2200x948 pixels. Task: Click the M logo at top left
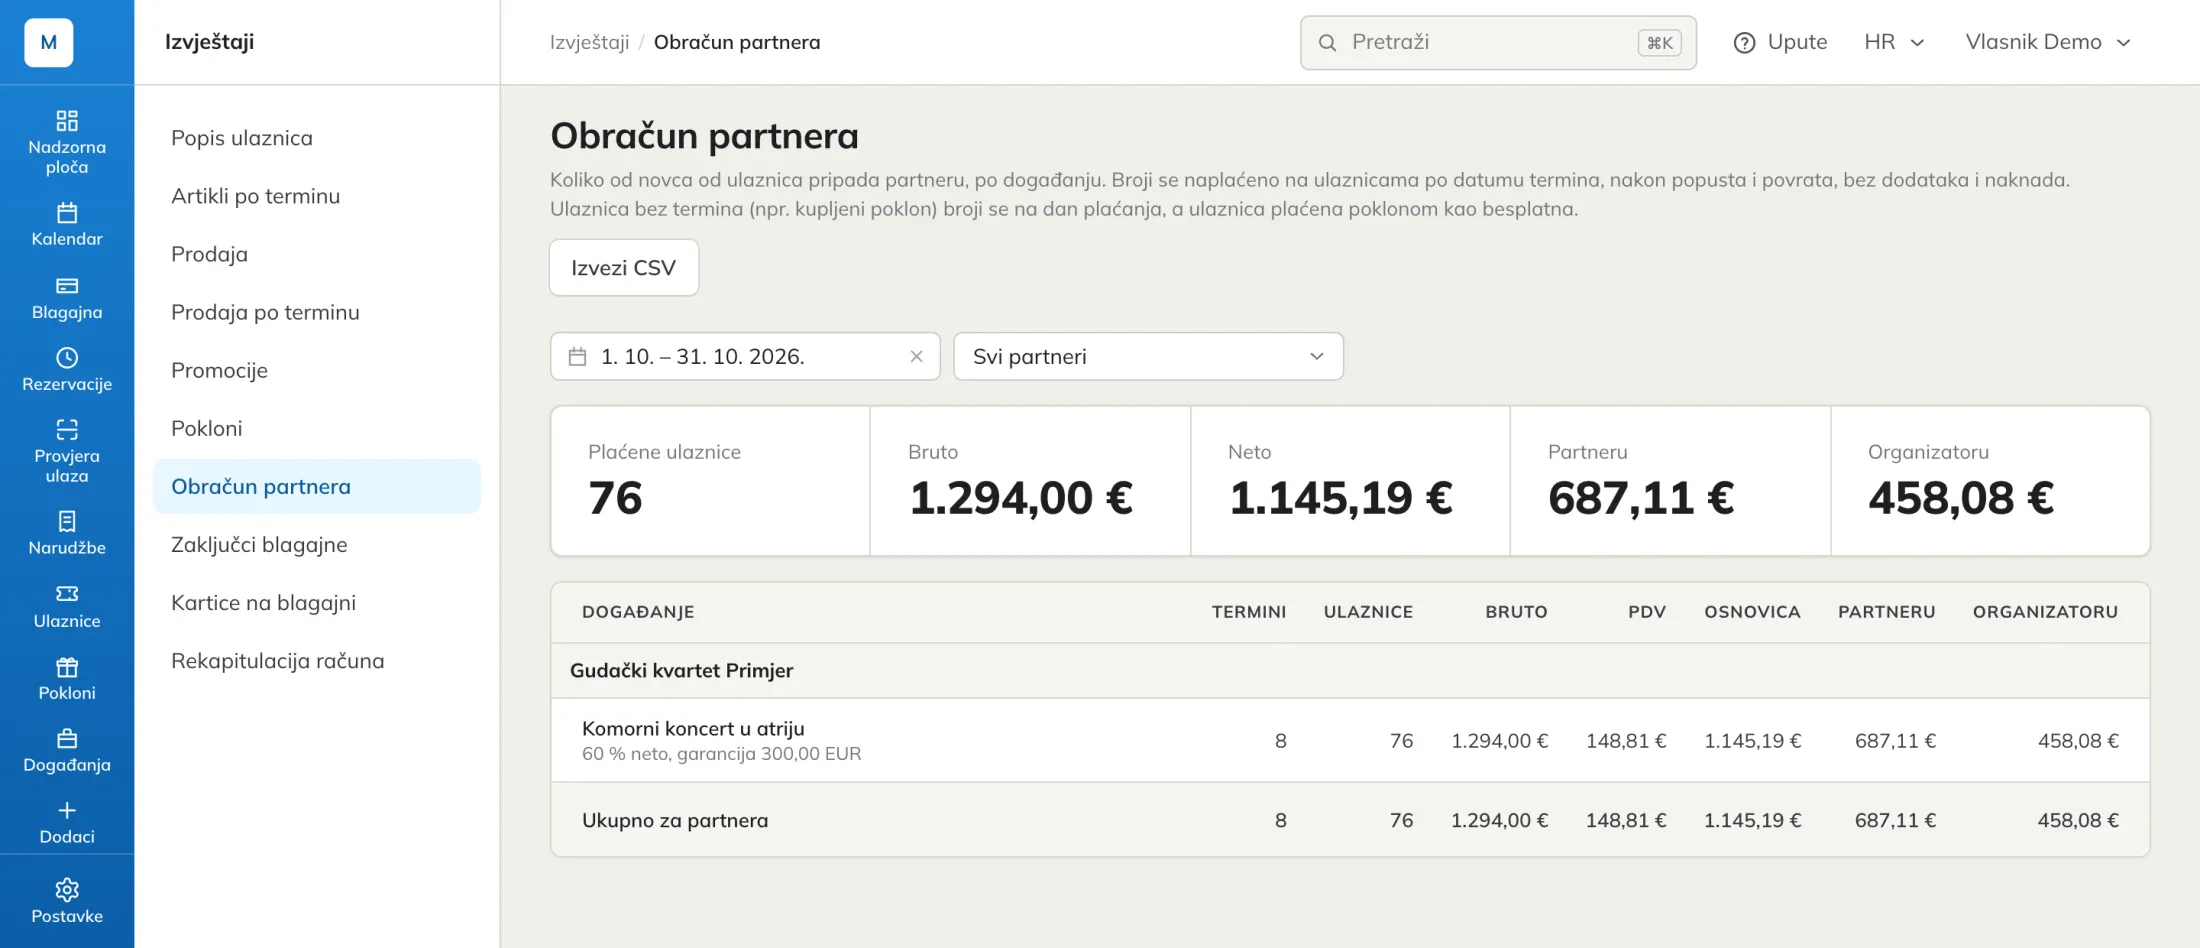[49, 42]
